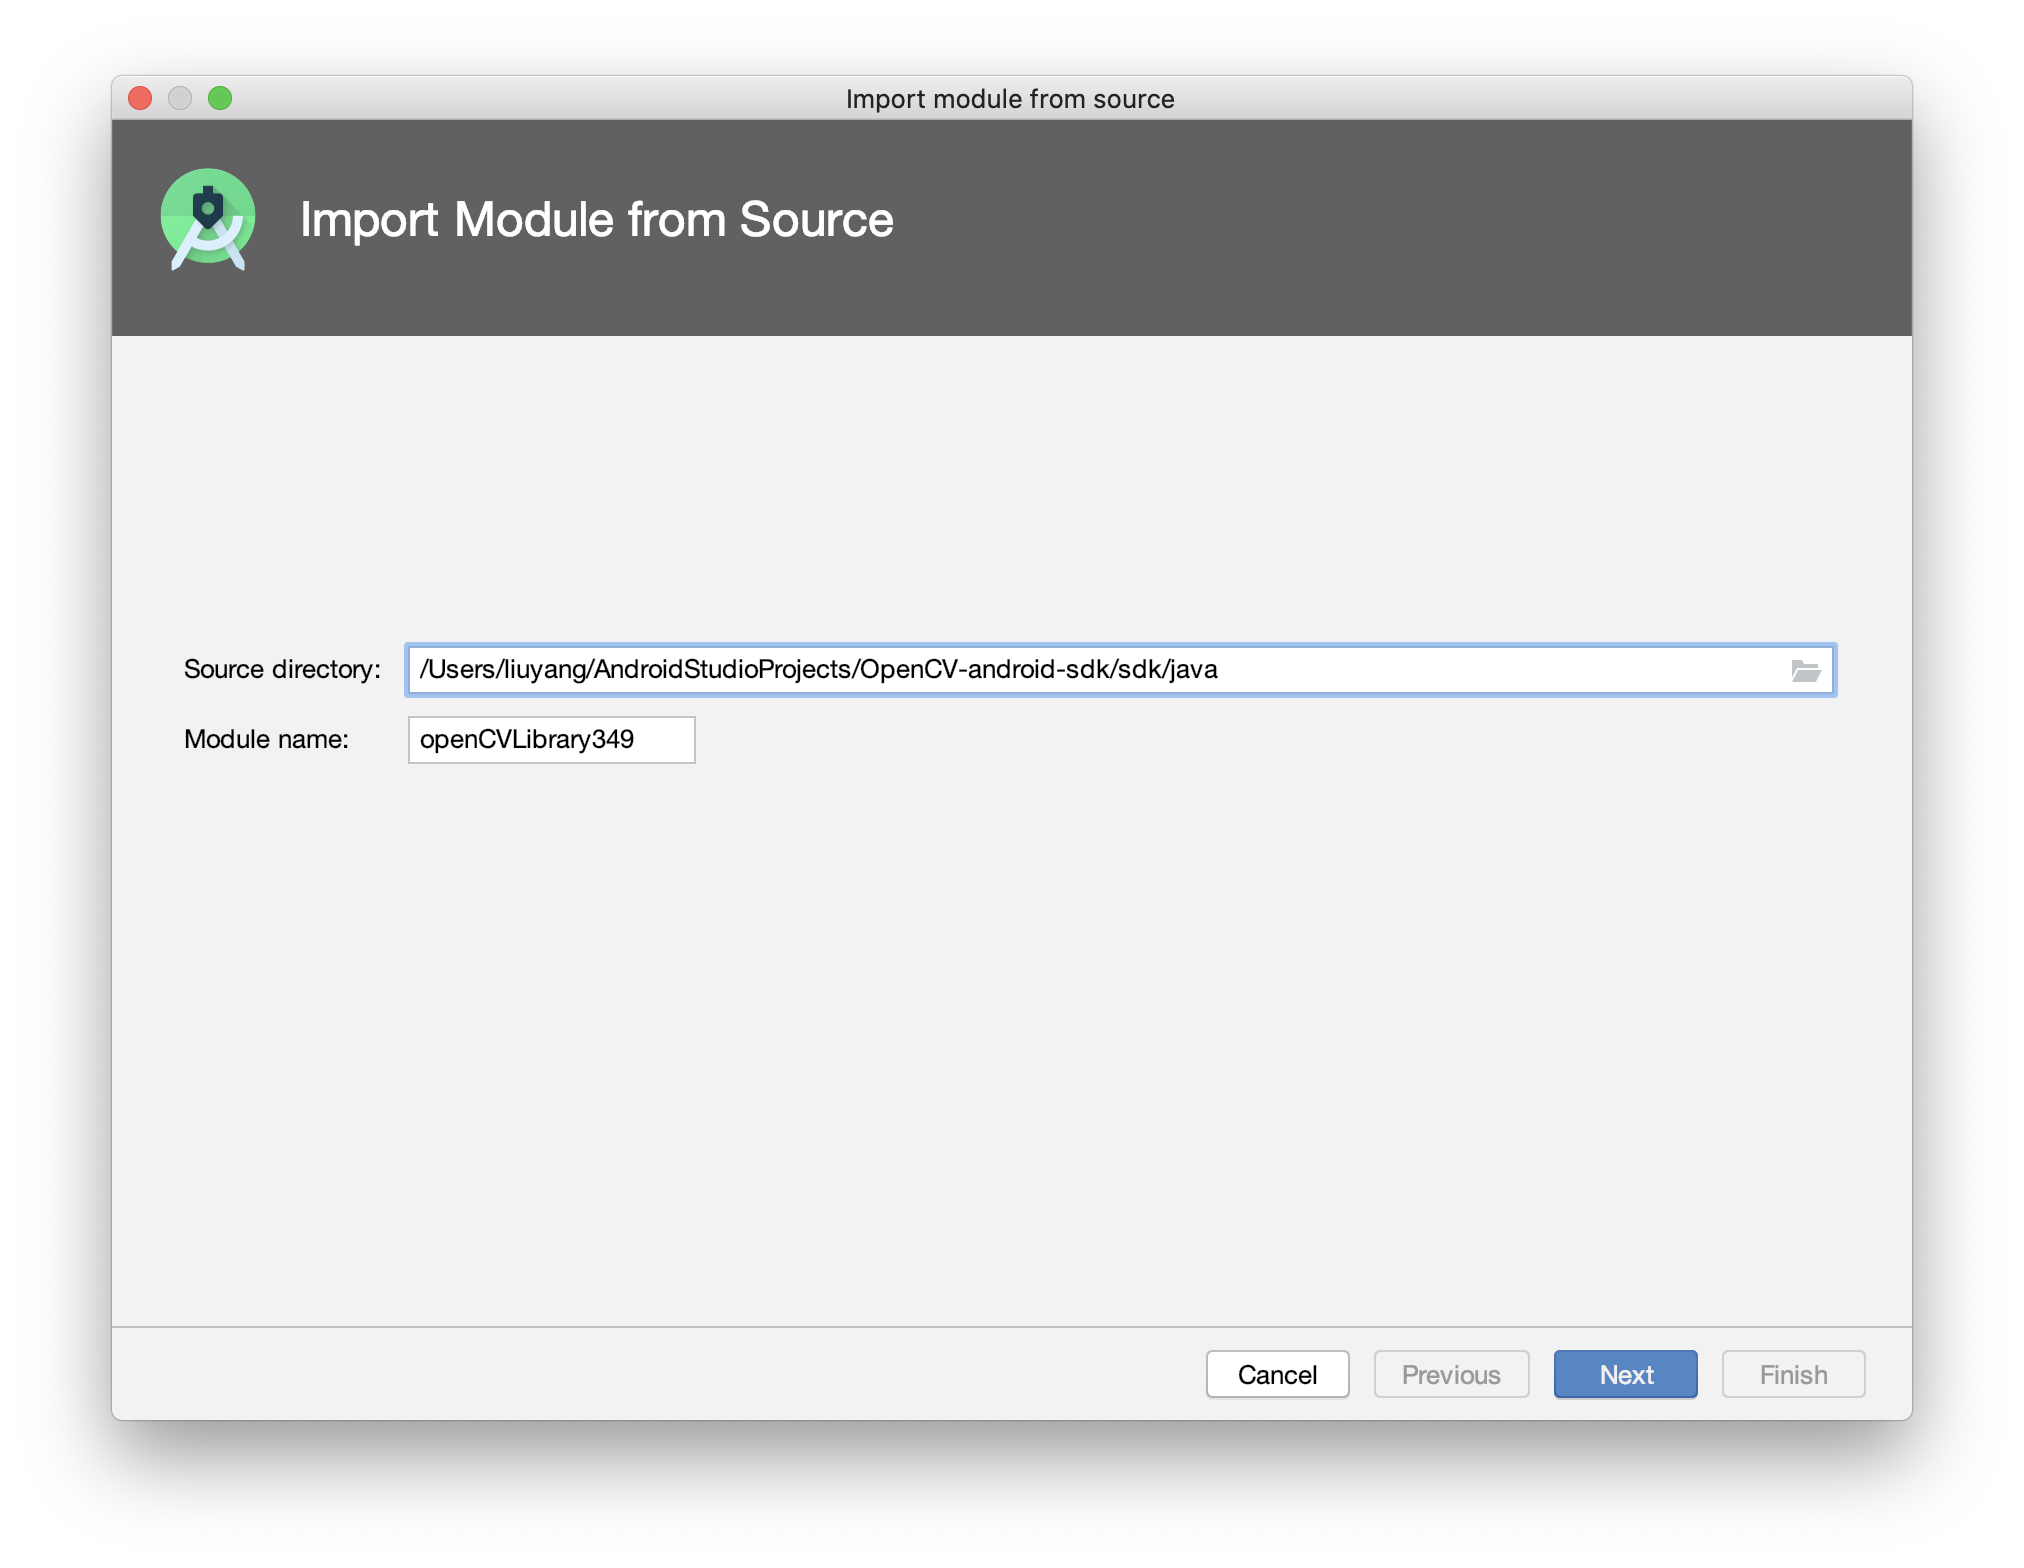Click "AndroidStudioProjects" in the source path
This screenshot has width=2024, height=1568.
pos(723,669)
